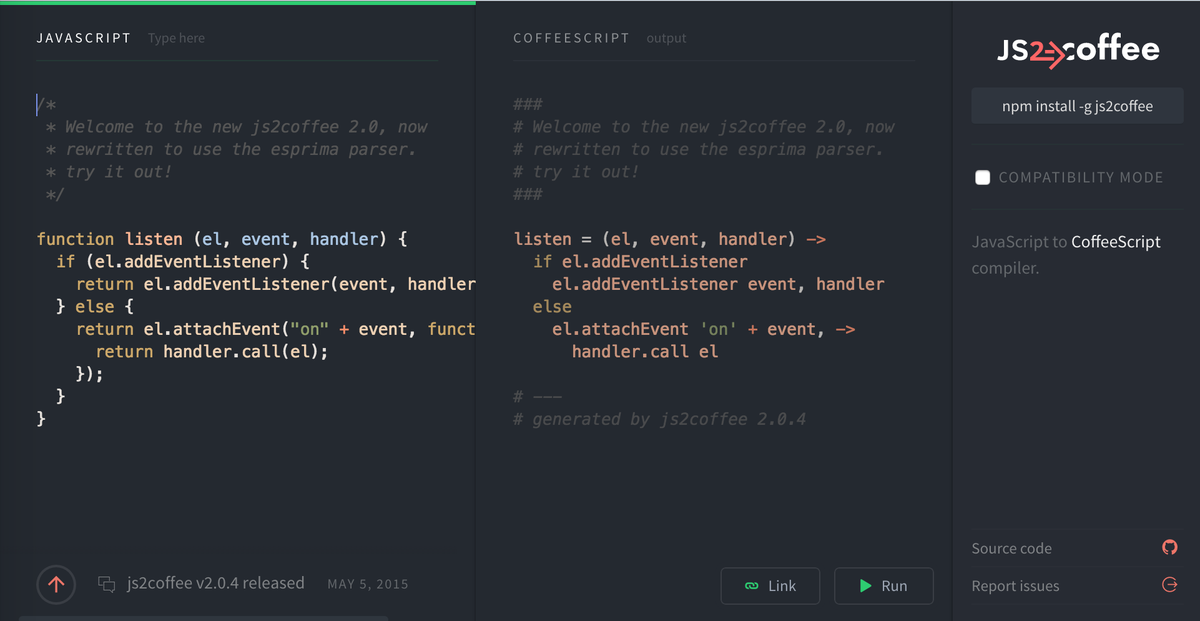The height and width of the screenshot is (621, 1200).
Task: Click the 'Welcome to the new js2coffee' JavaScript comment
Action: coord(236,127)
